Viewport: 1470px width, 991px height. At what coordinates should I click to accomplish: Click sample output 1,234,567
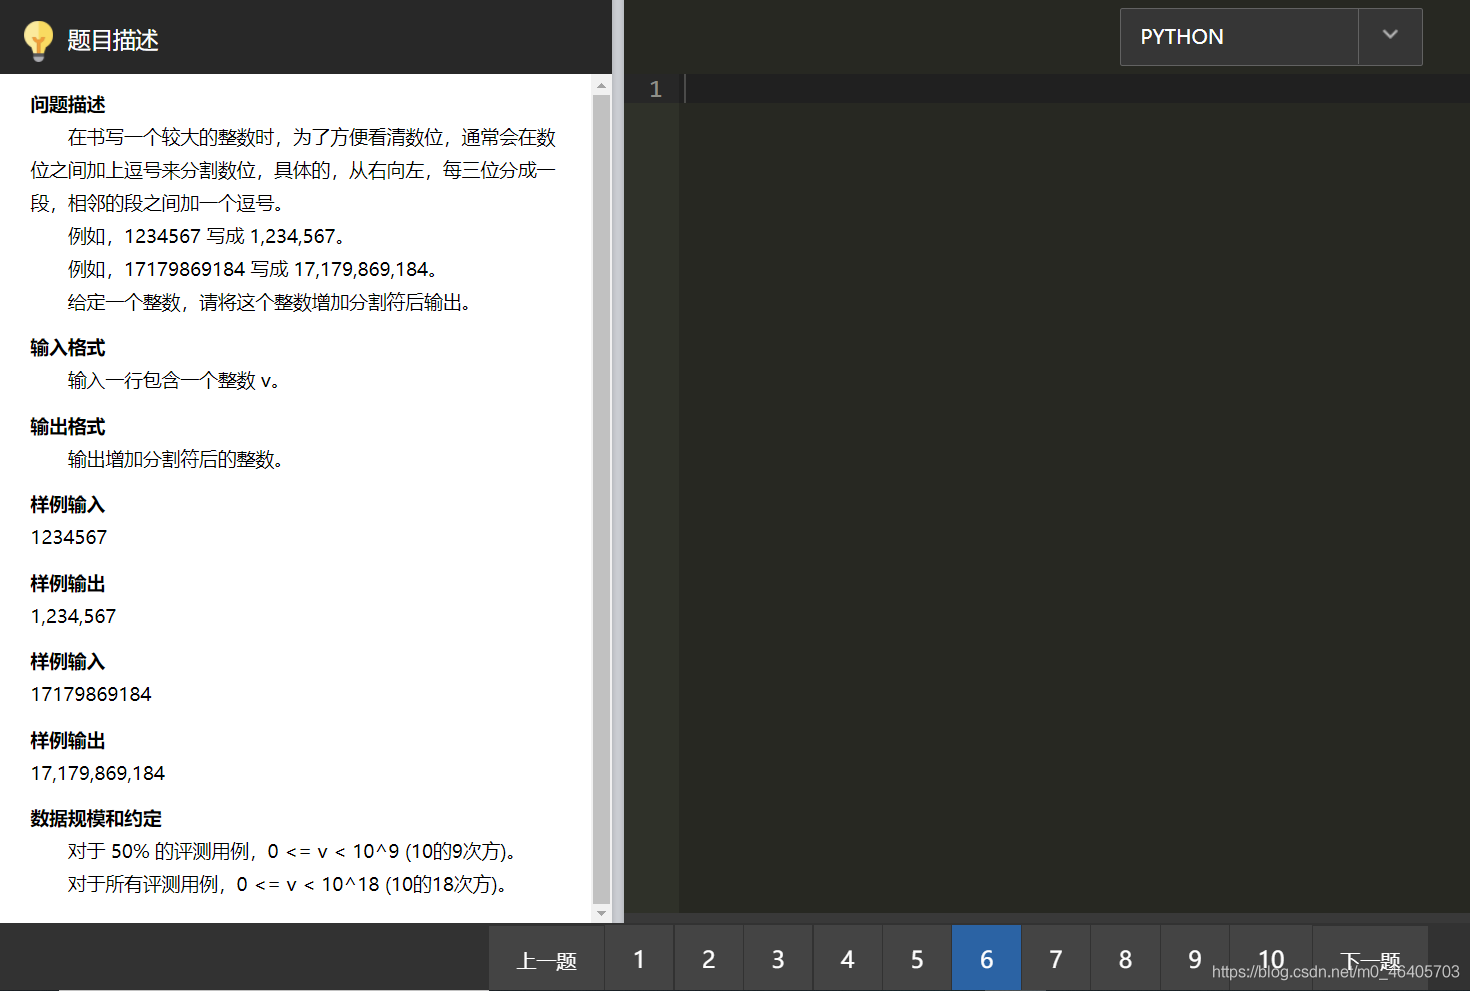tap(73, 617)
